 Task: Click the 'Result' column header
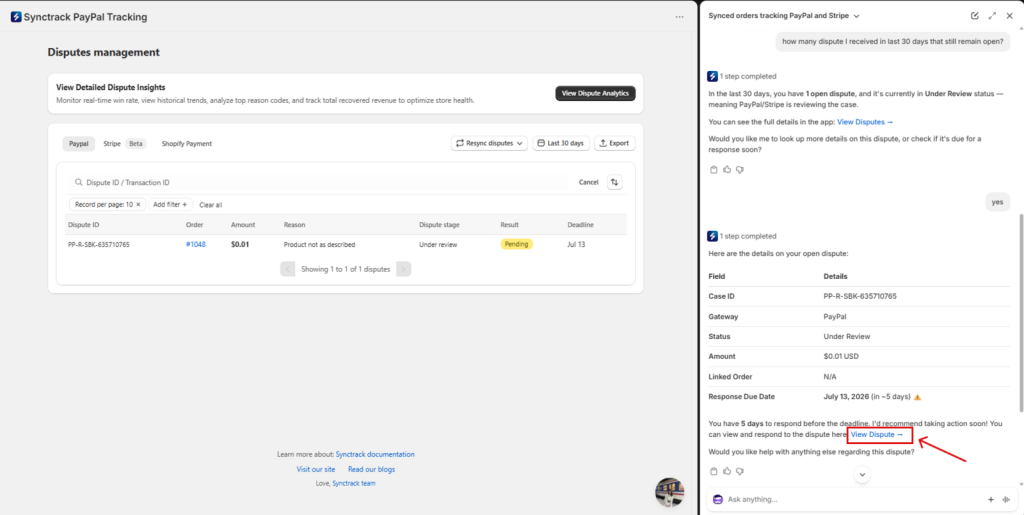[509, 225]
